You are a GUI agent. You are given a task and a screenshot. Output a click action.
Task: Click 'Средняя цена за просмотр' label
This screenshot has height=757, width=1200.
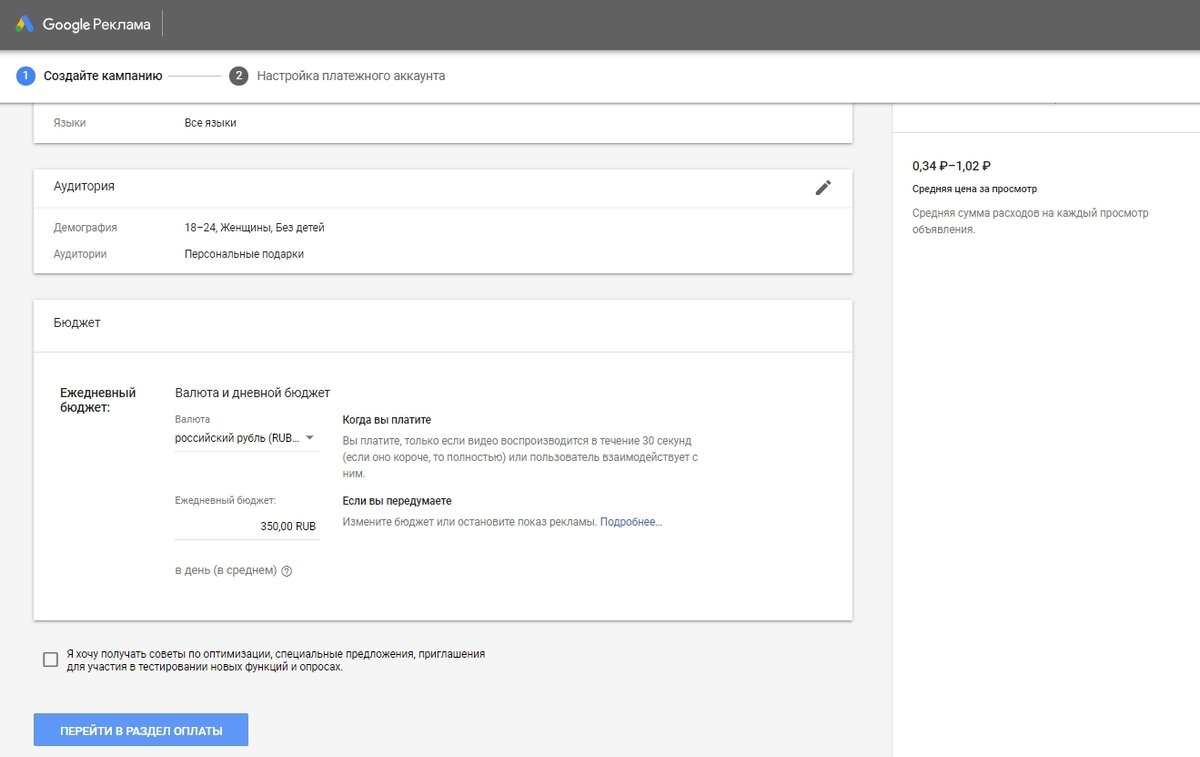[x=975, y=189]
